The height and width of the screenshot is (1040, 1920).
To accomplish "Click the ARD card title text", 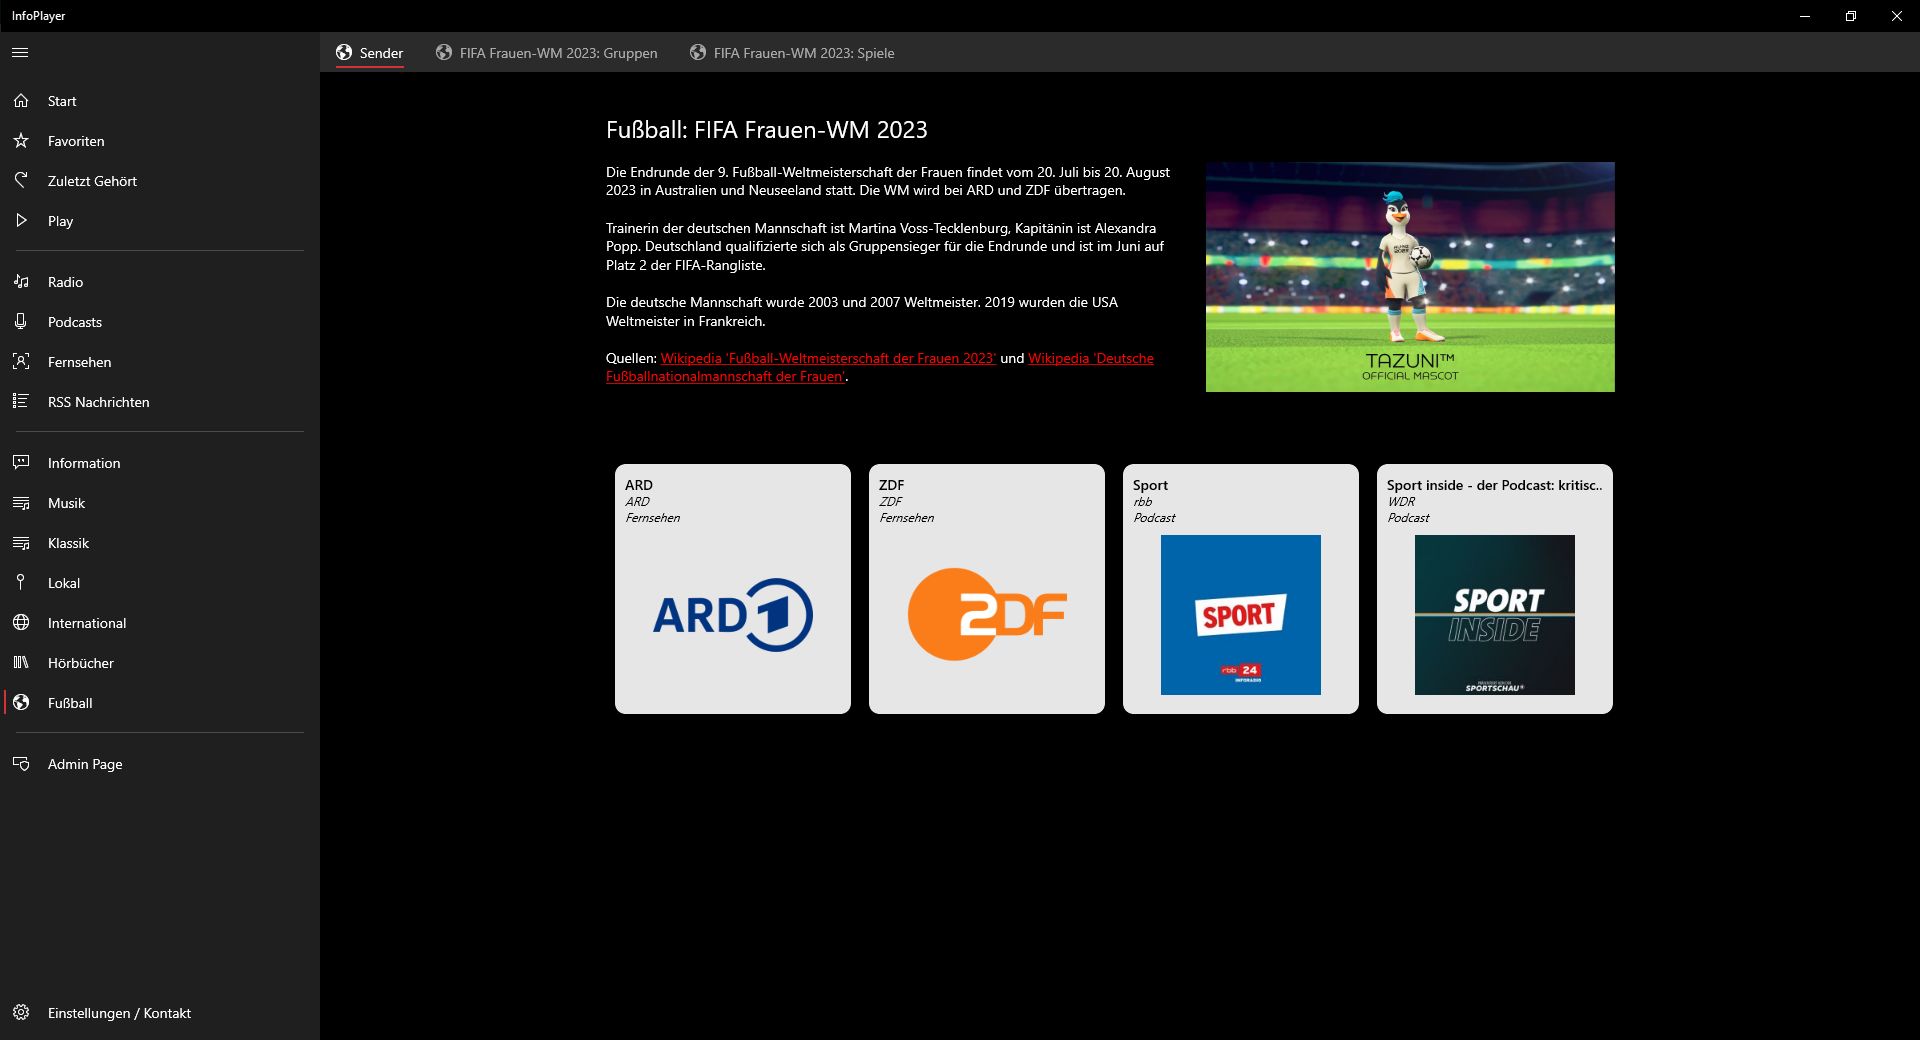I will [639, 485].
